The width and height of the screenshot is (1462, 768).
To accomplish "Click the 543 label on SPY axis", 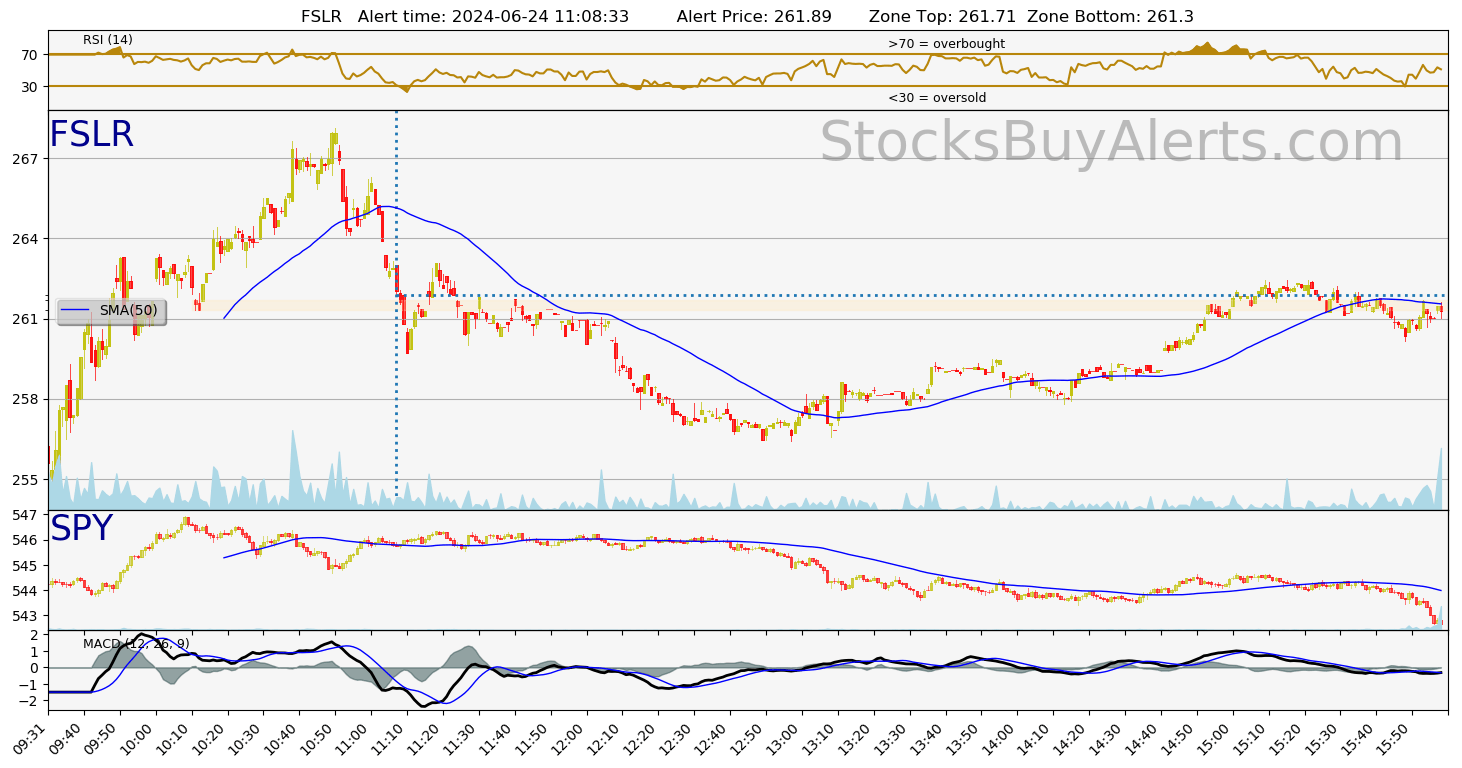I will point(25,616).
